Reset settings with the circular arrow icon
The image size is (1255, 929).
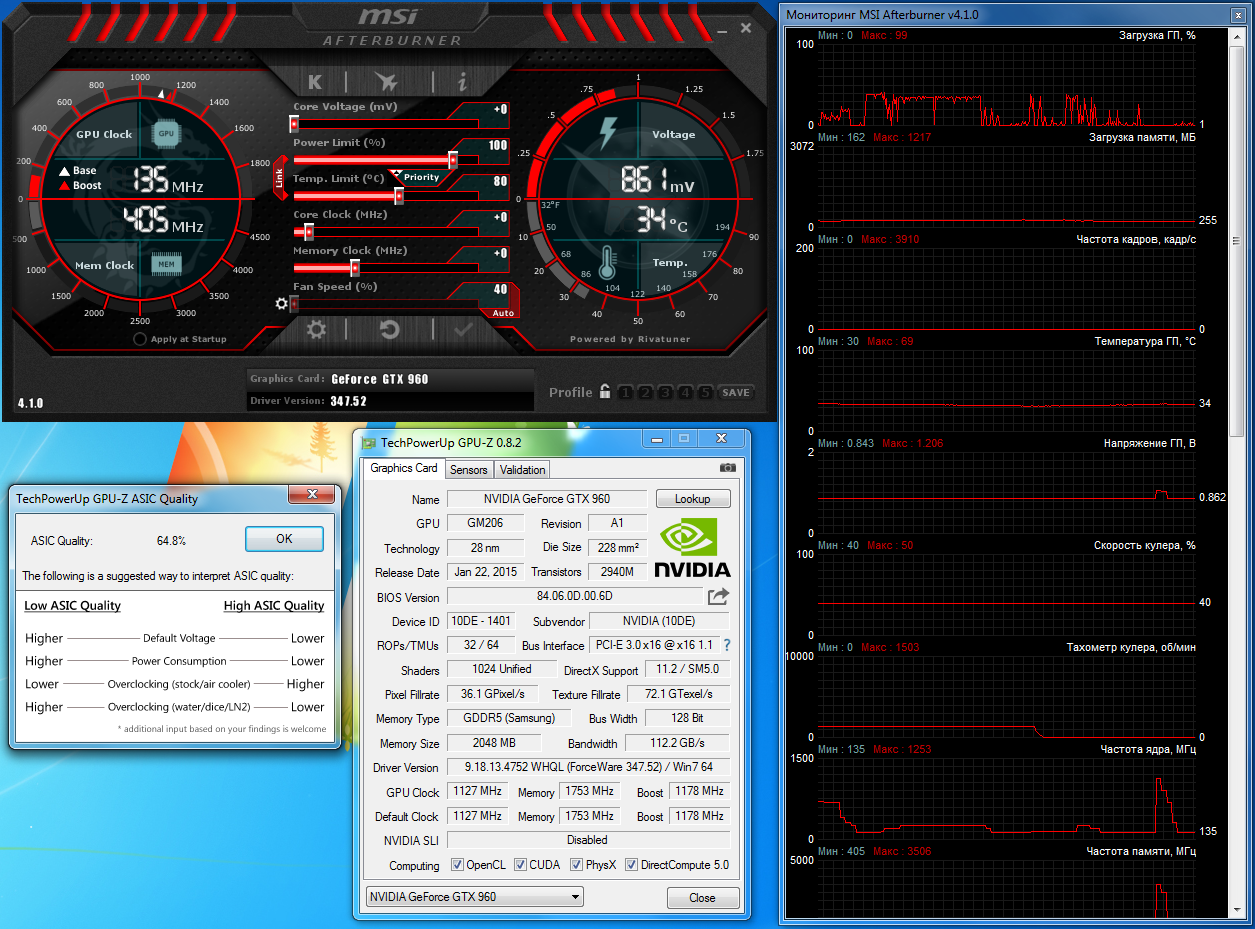coord(390,329)
